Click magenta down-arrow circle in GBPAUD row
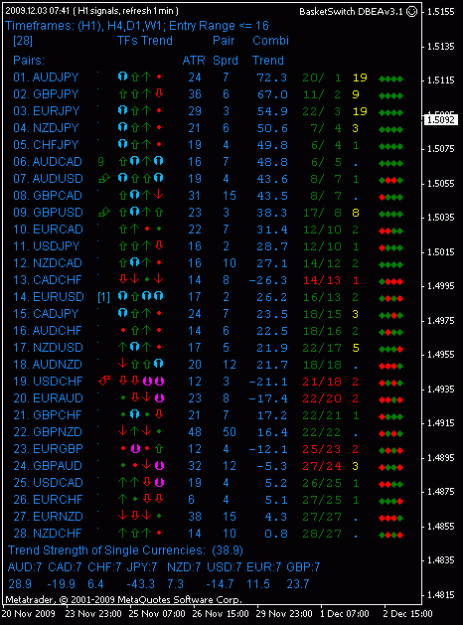 point(159,465)
